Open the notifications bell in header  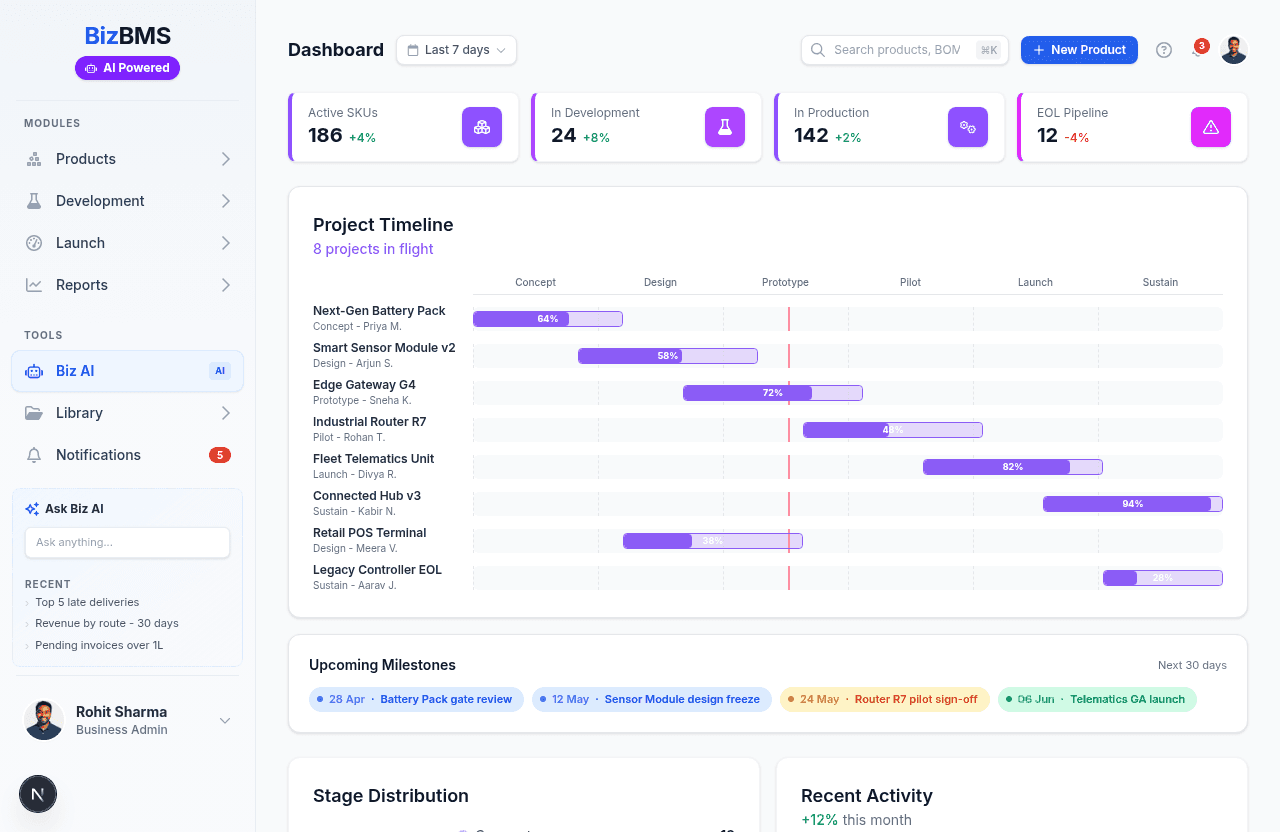[x=1197, y=50]
